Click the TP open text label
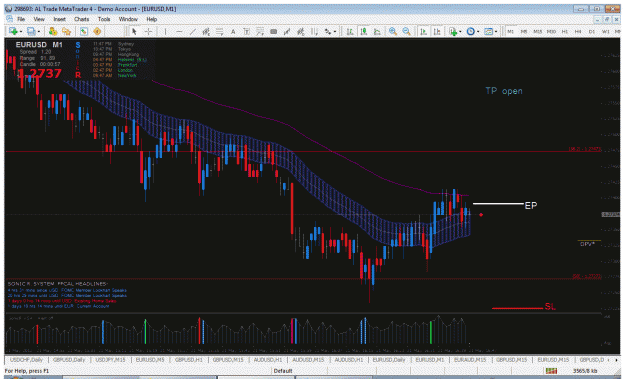The image size is (625, 379). (x=504, y=91)
